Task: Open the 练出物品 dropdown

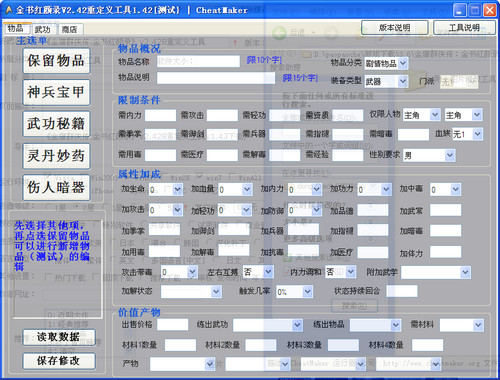Action: coord(375,325)
